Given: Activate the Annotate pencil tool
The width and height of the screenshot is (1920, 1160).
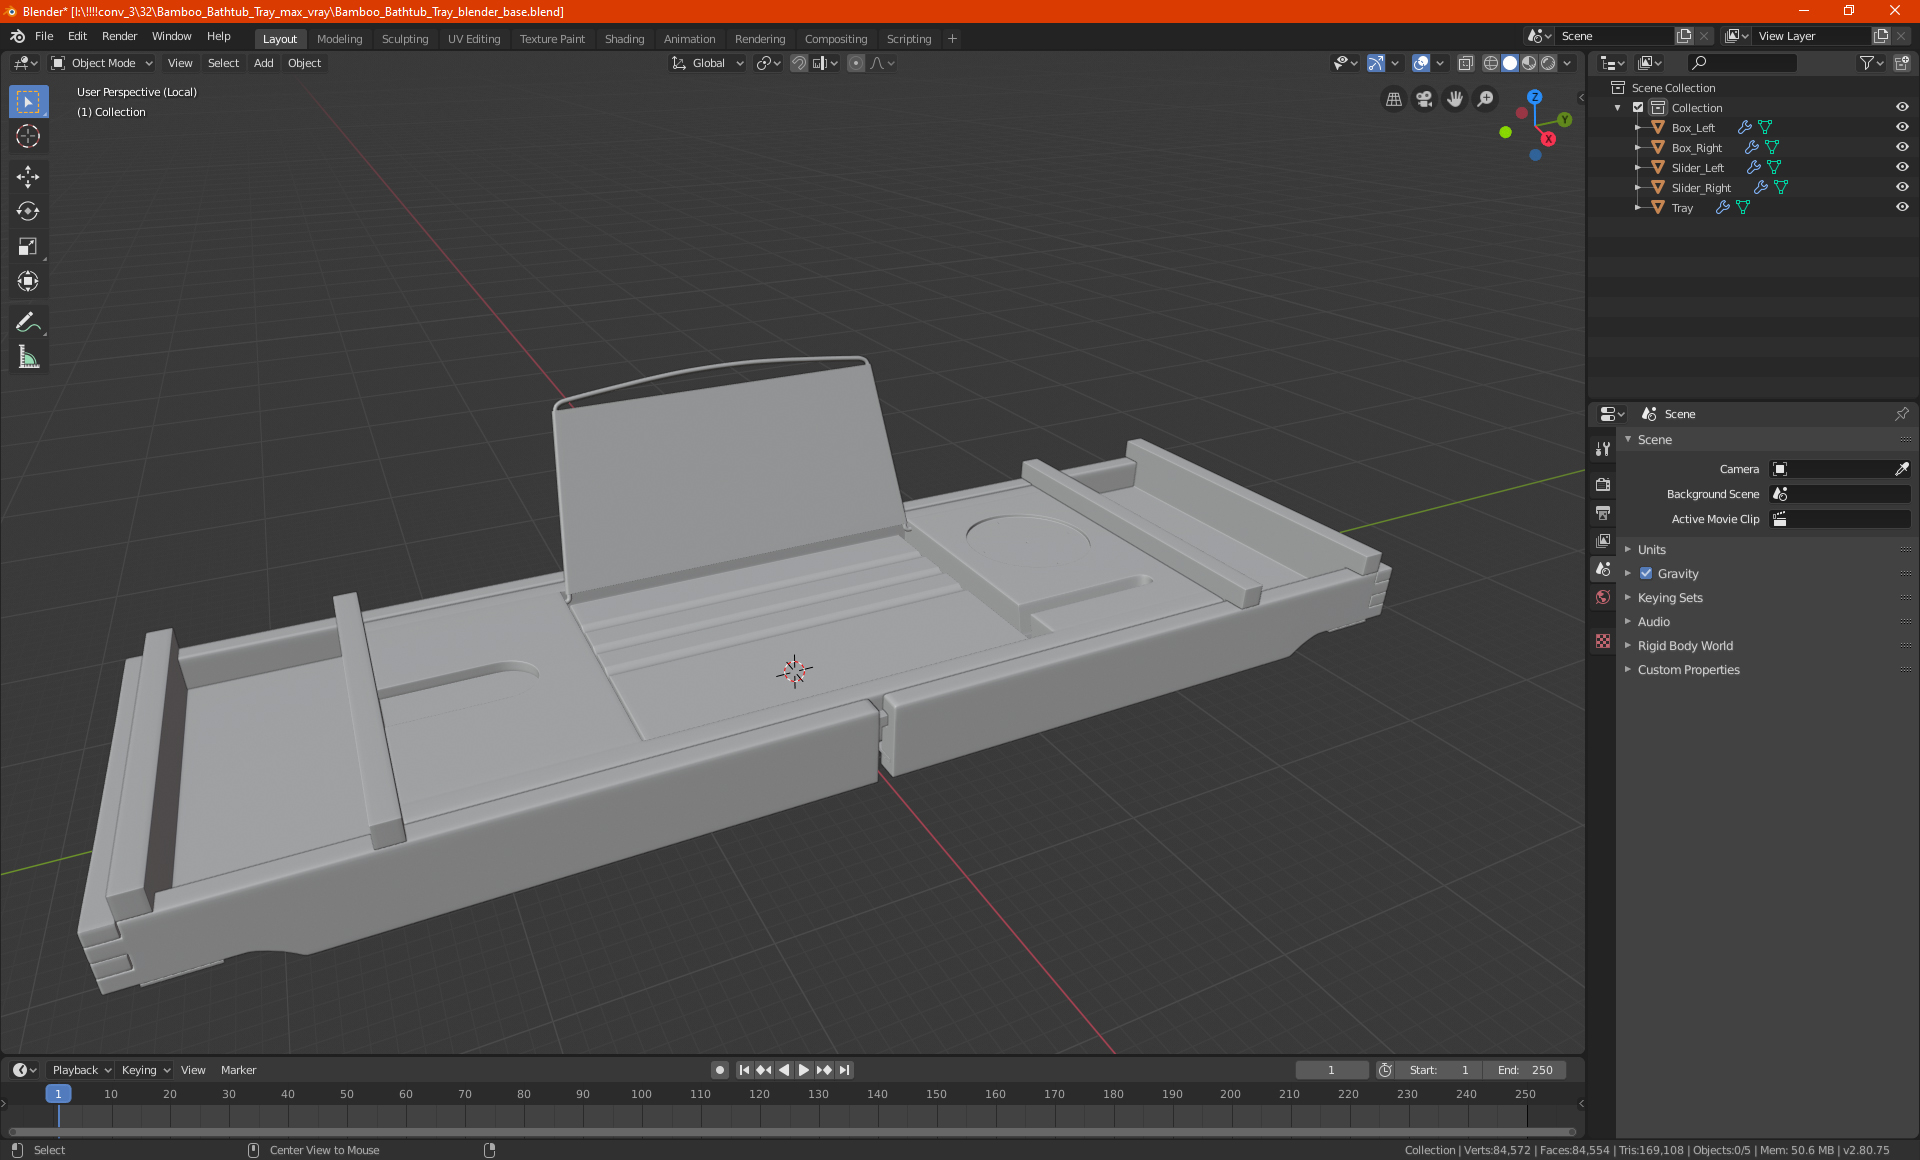Looking at the screenshot, I should tap(28, 322).
